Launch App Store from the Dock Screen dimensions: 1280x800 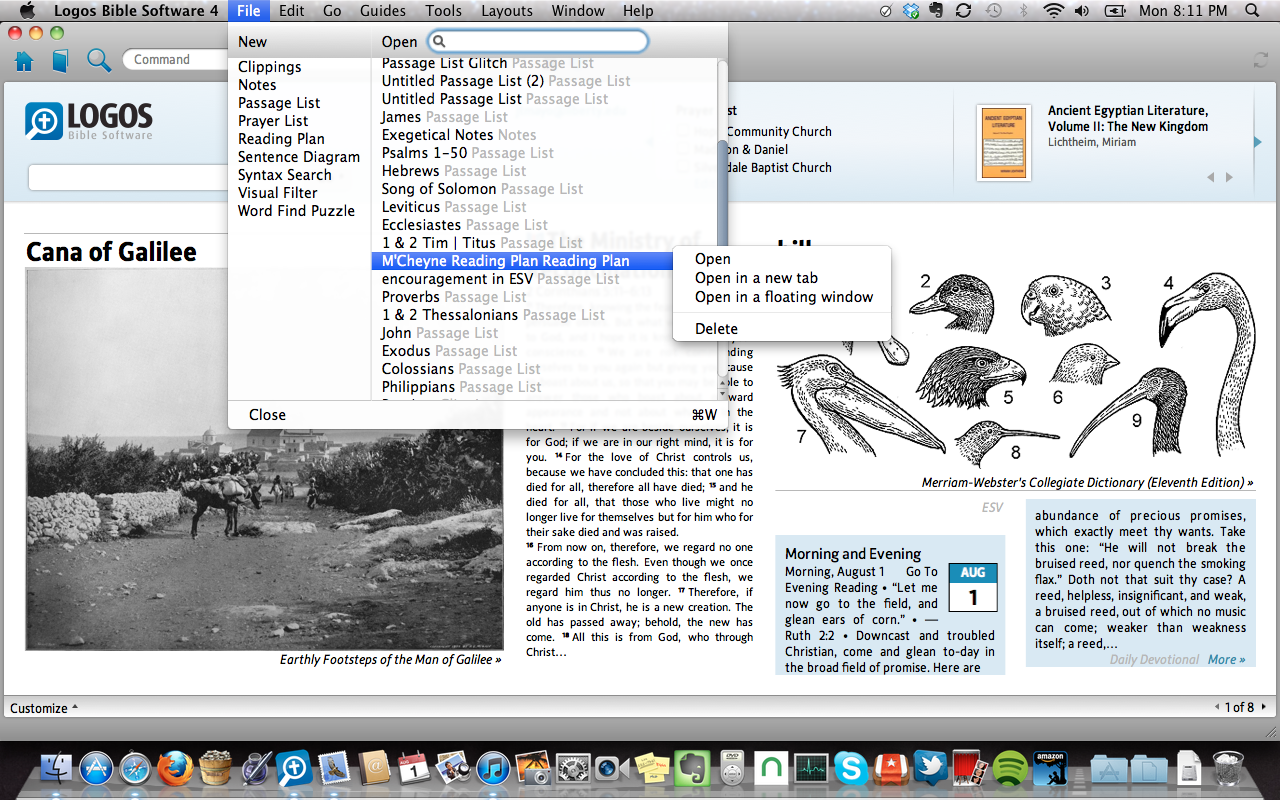pos(97,768)
